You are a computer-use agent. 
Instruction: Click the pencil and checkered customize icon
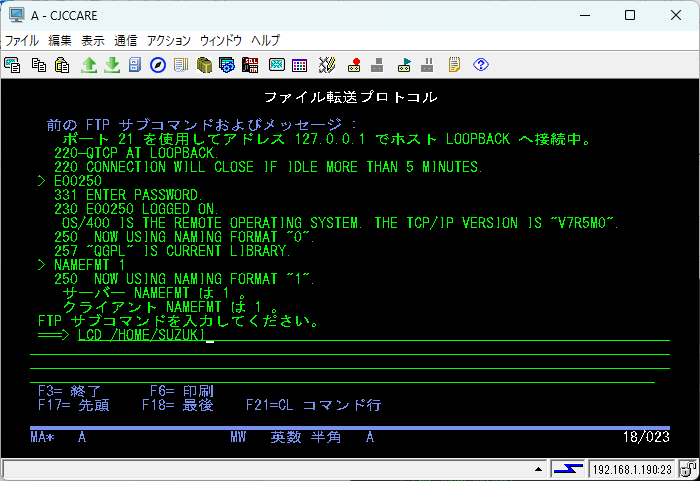[327, 65]
